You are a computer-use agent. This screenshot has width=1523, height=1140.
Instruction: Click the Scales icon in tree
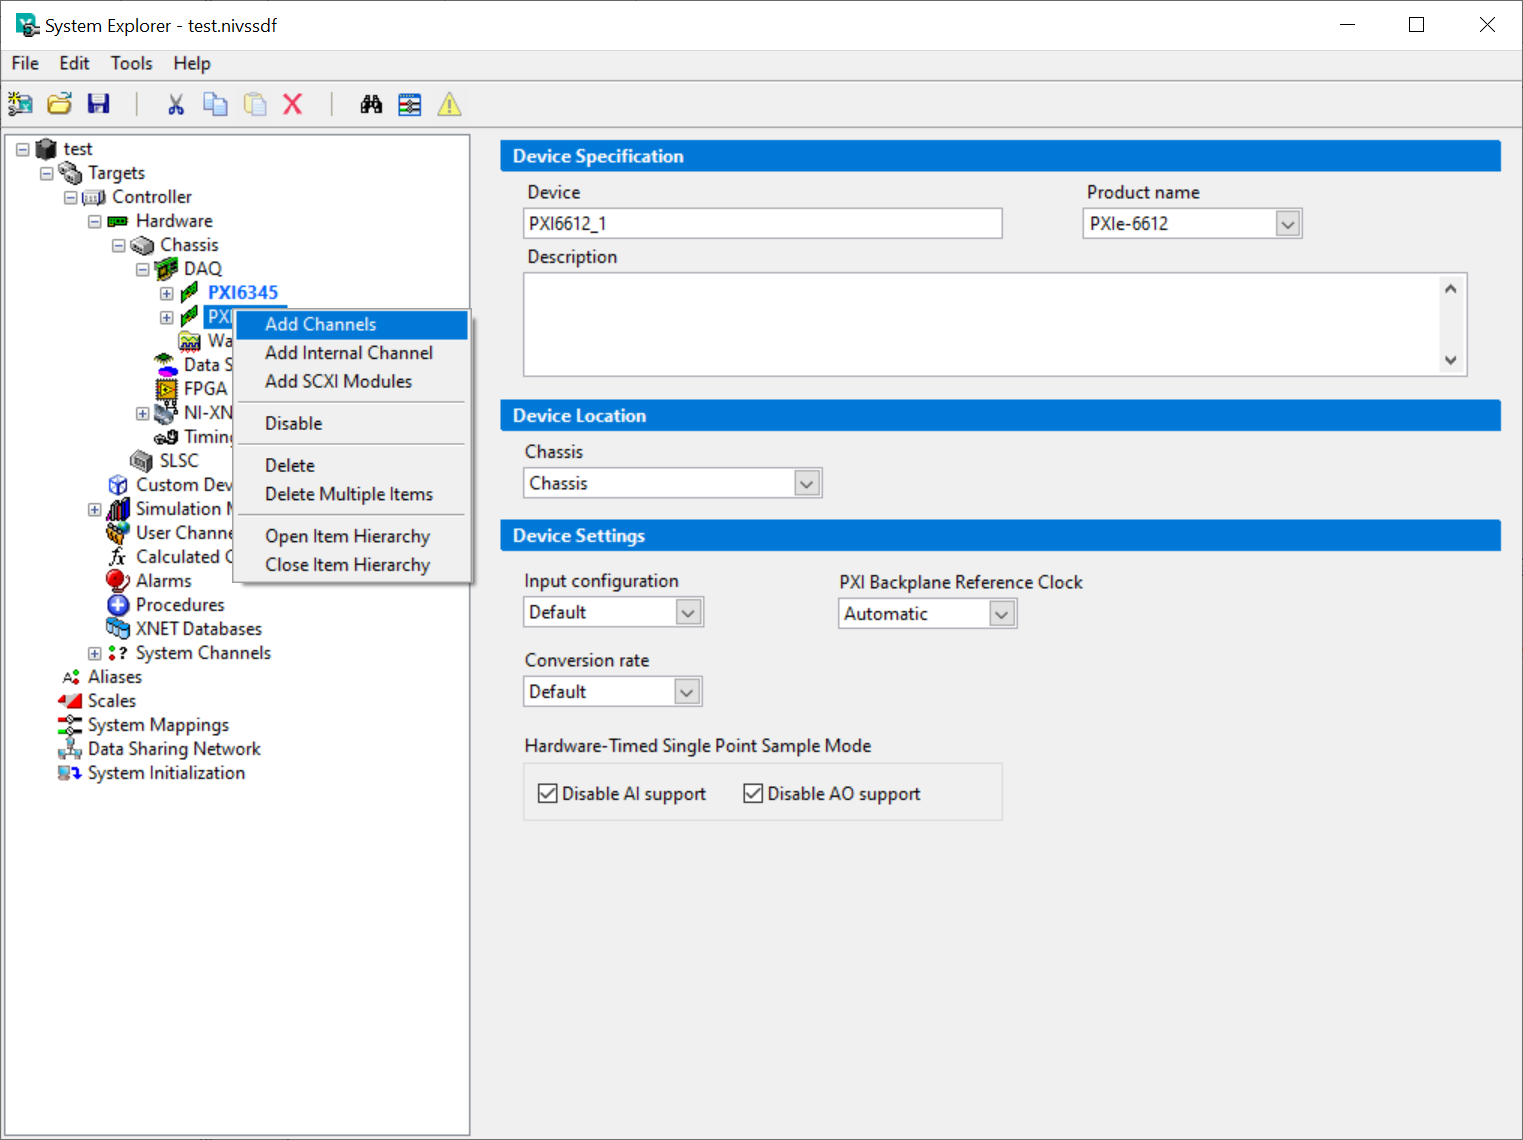[x=70, y=701]
